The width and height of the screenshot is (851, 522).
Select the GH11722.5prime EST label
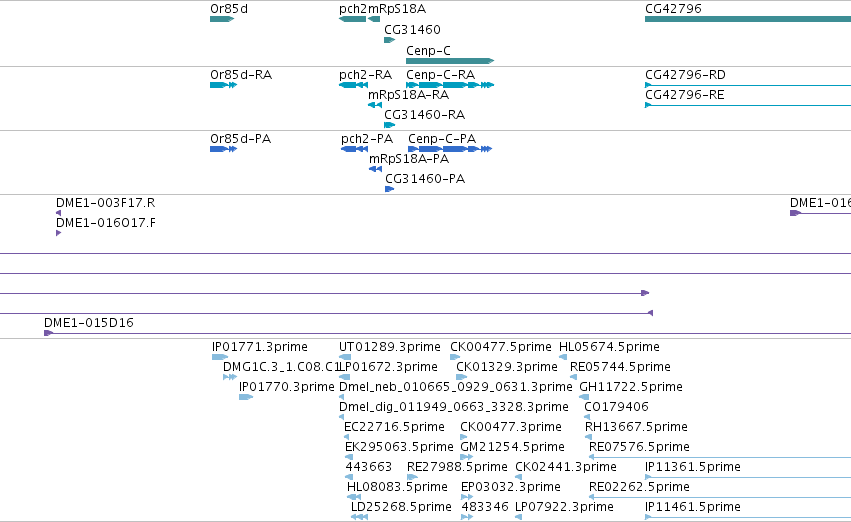[631, 387]
